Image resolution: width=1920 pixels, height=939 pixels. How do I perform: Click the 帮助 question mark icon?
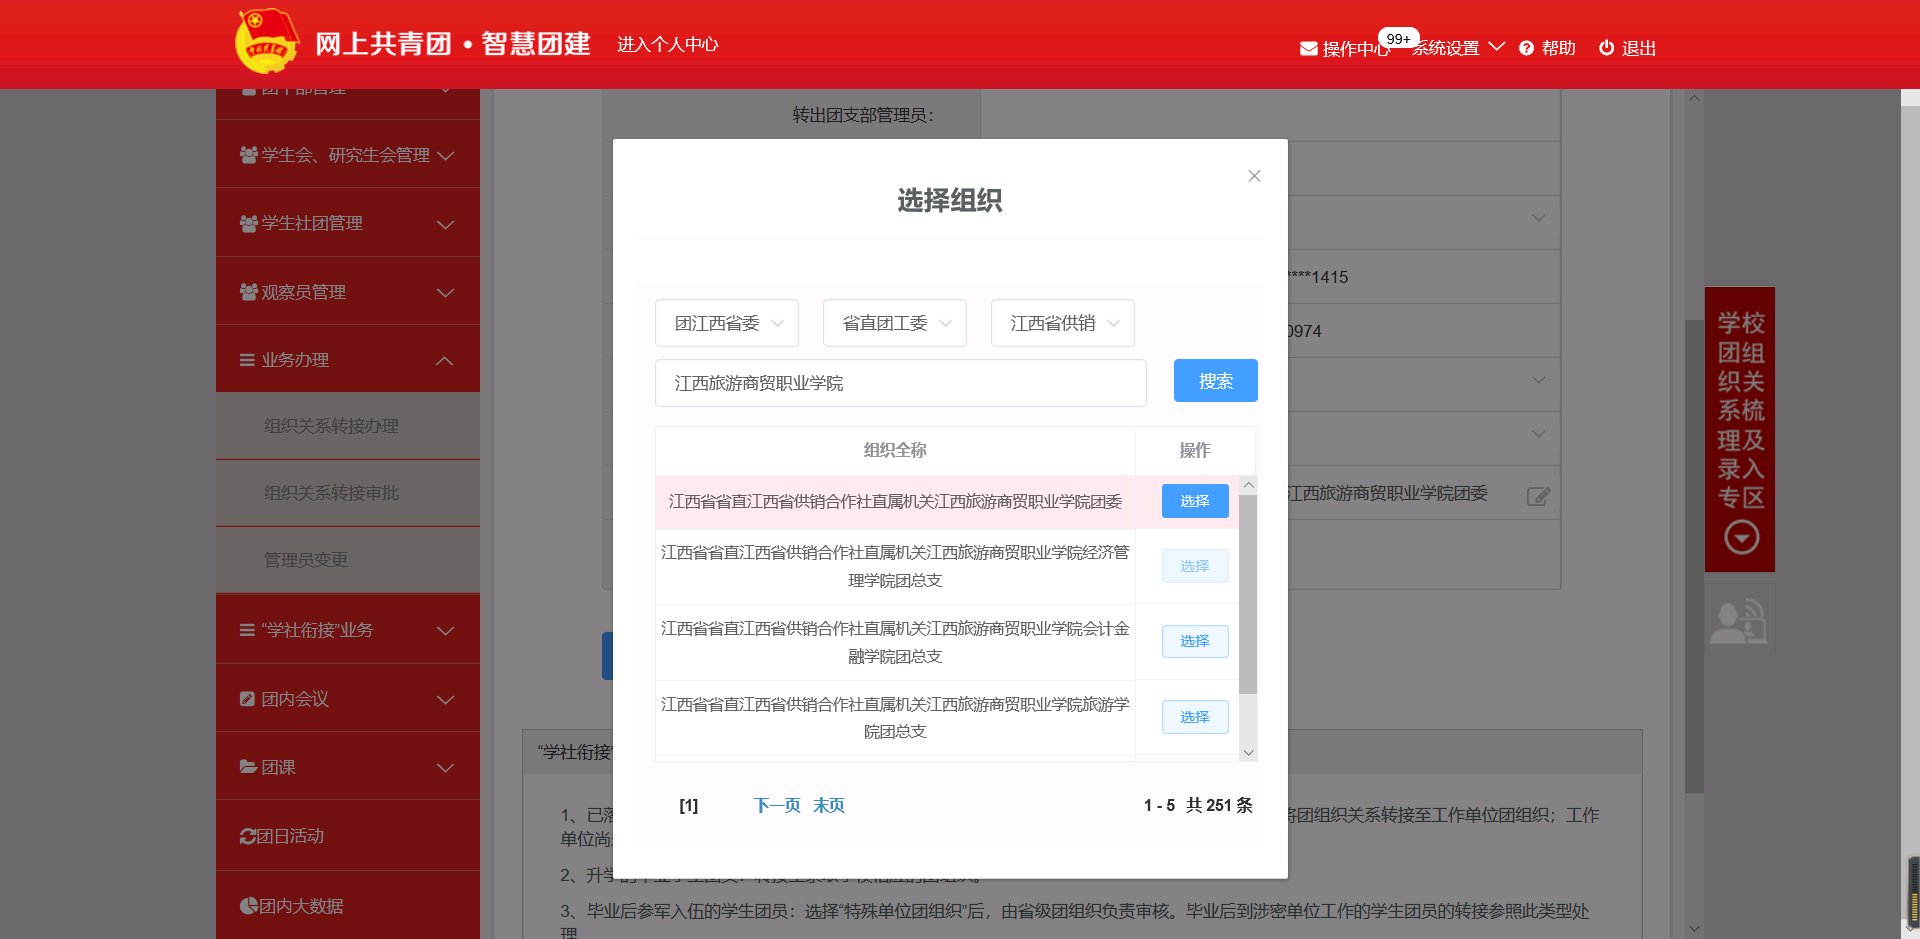(1526, 48)
